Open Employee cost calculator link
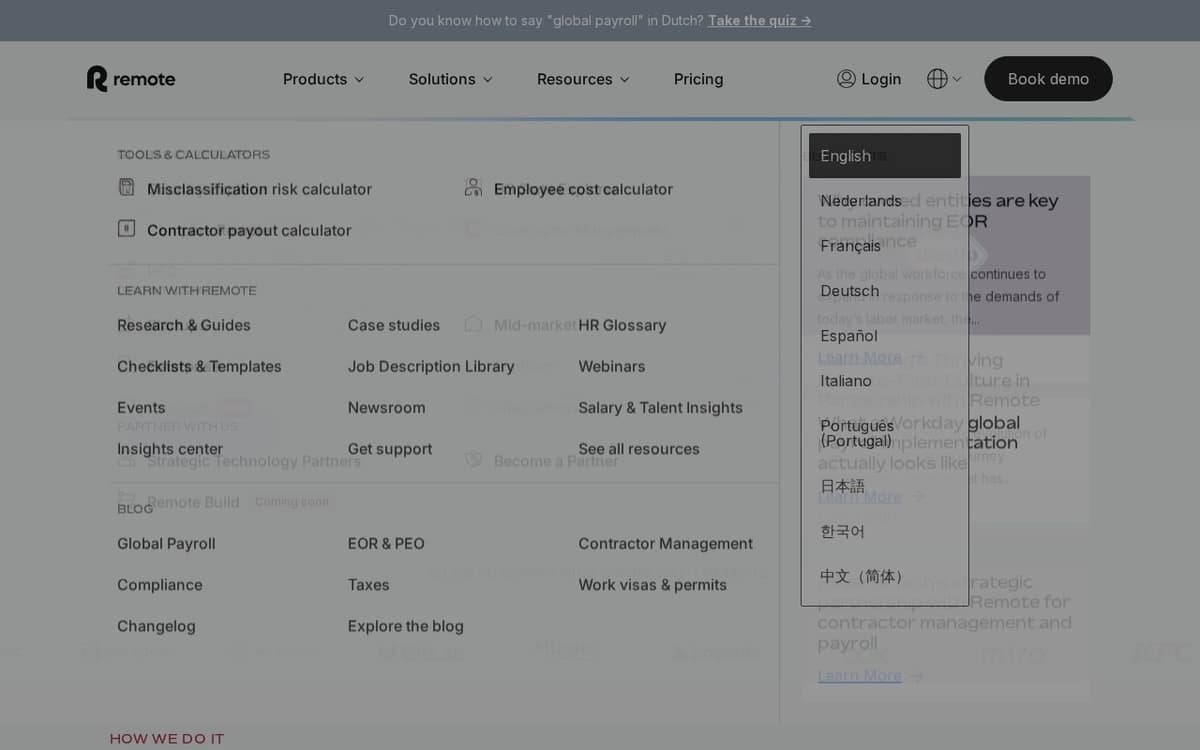 pyautogui.click(x=583, y=189)
